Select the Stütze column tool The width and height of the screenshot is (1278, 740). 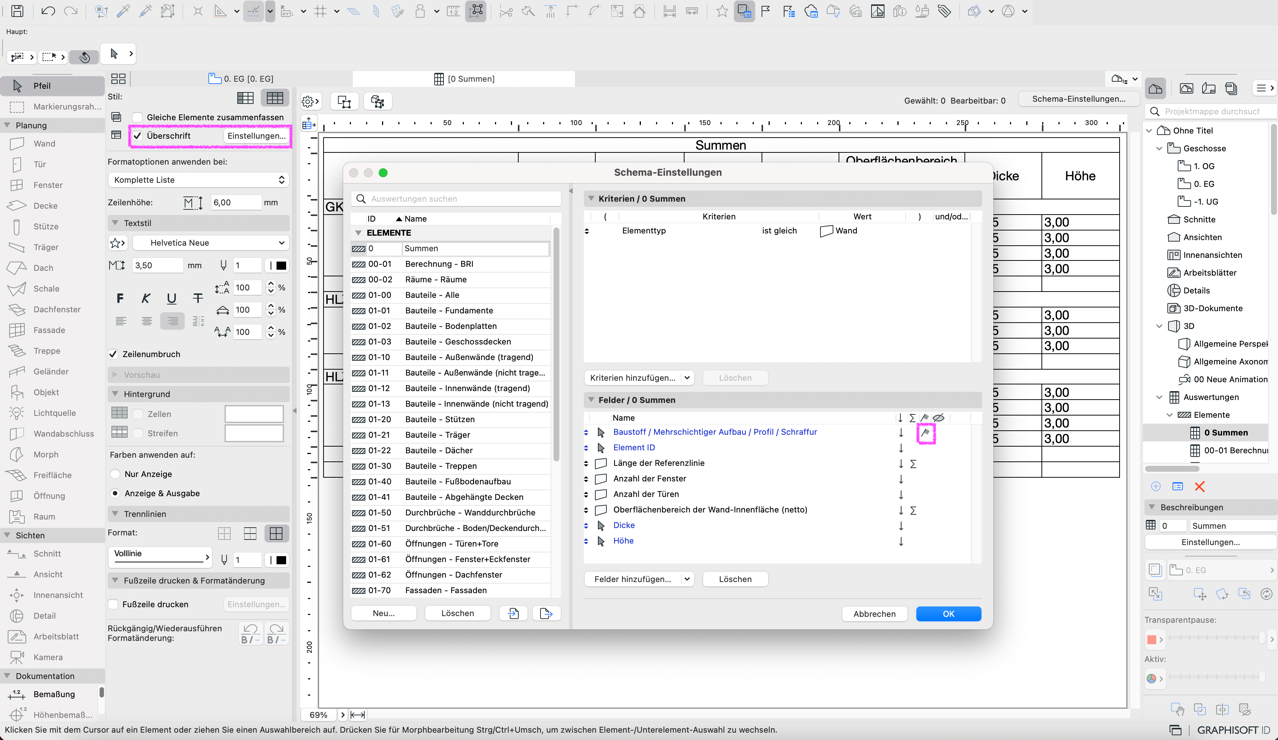[52, 227]
